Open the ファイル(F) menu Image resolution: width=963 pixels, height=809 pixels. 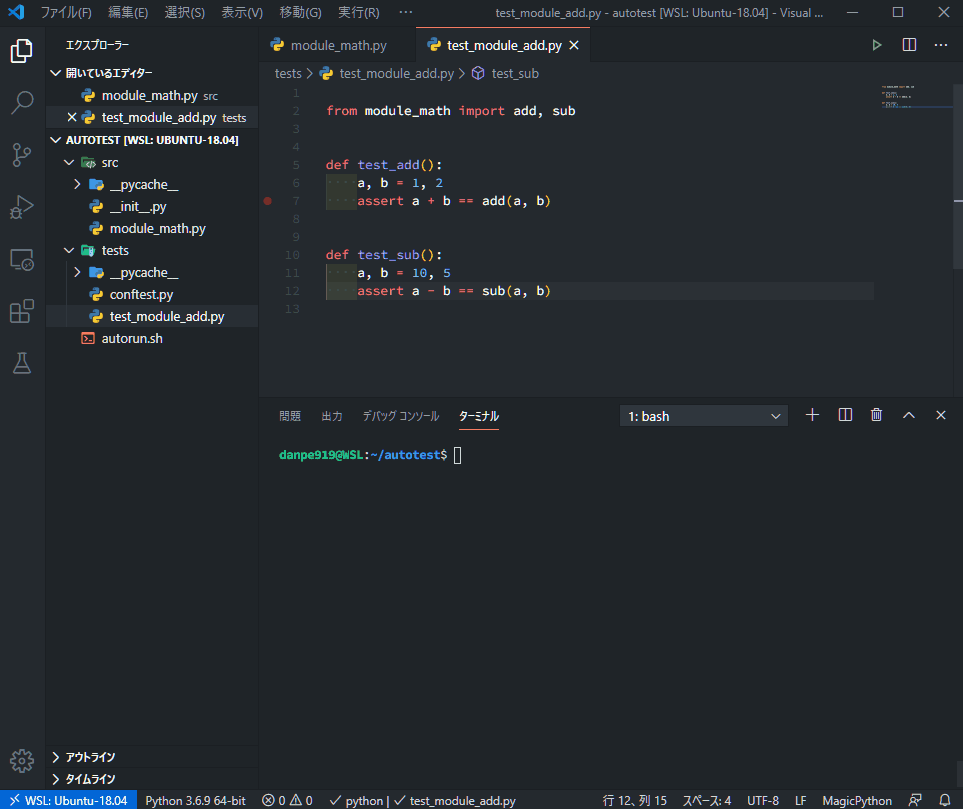click(66, 12)
